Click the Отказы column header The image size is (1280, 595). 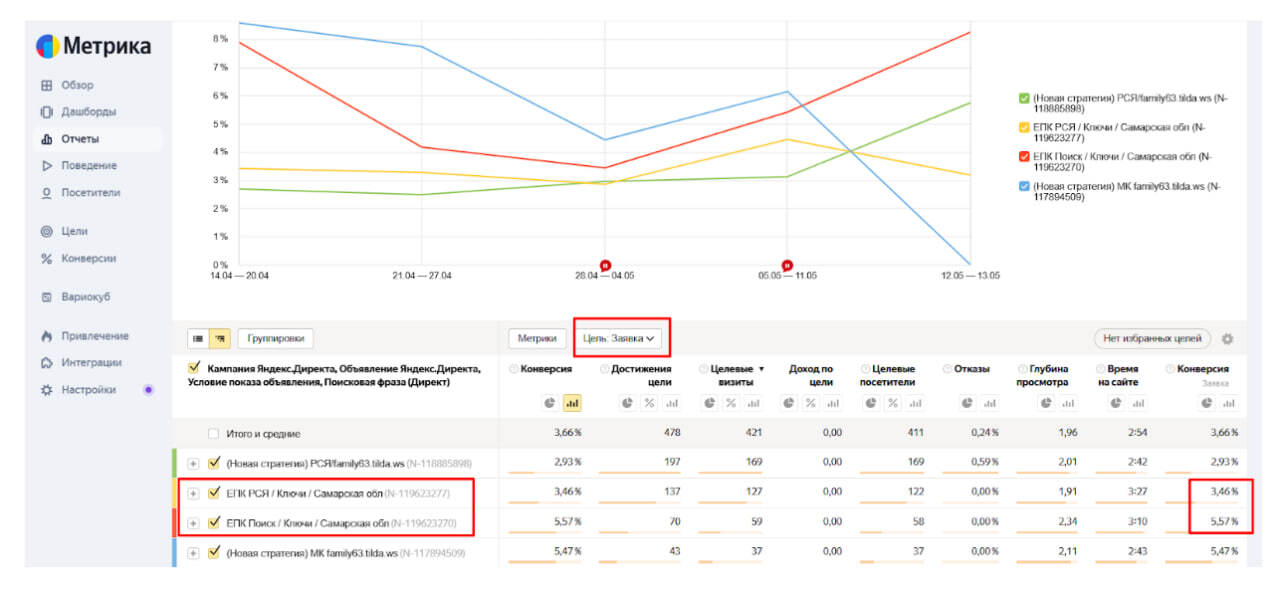pyautogui.click(x=970, y=369)
